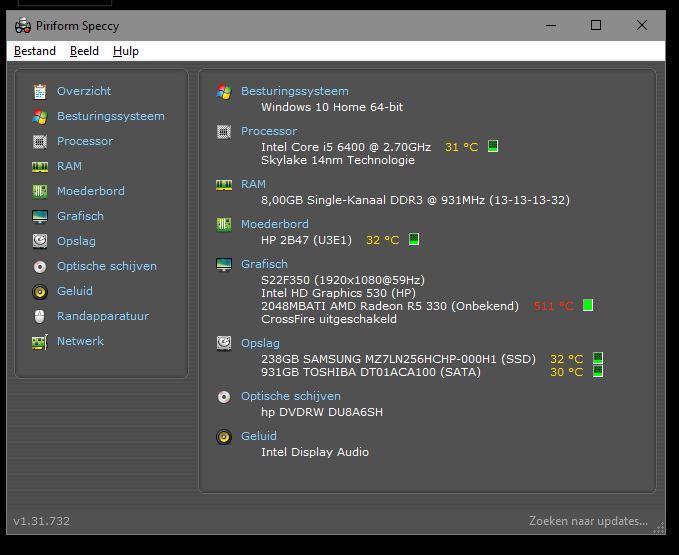Click the Toshiba drive temperature indicator

point(598,371)
